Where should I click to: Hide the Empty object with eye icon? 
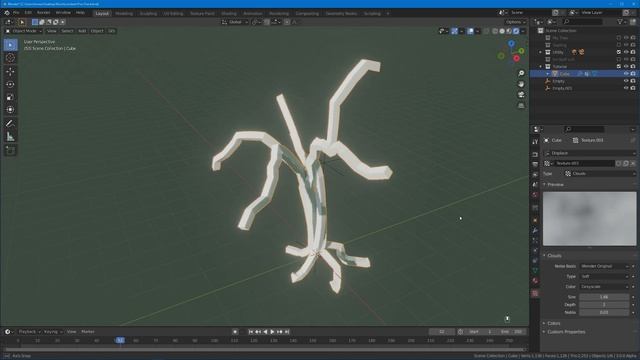(626, 81)
